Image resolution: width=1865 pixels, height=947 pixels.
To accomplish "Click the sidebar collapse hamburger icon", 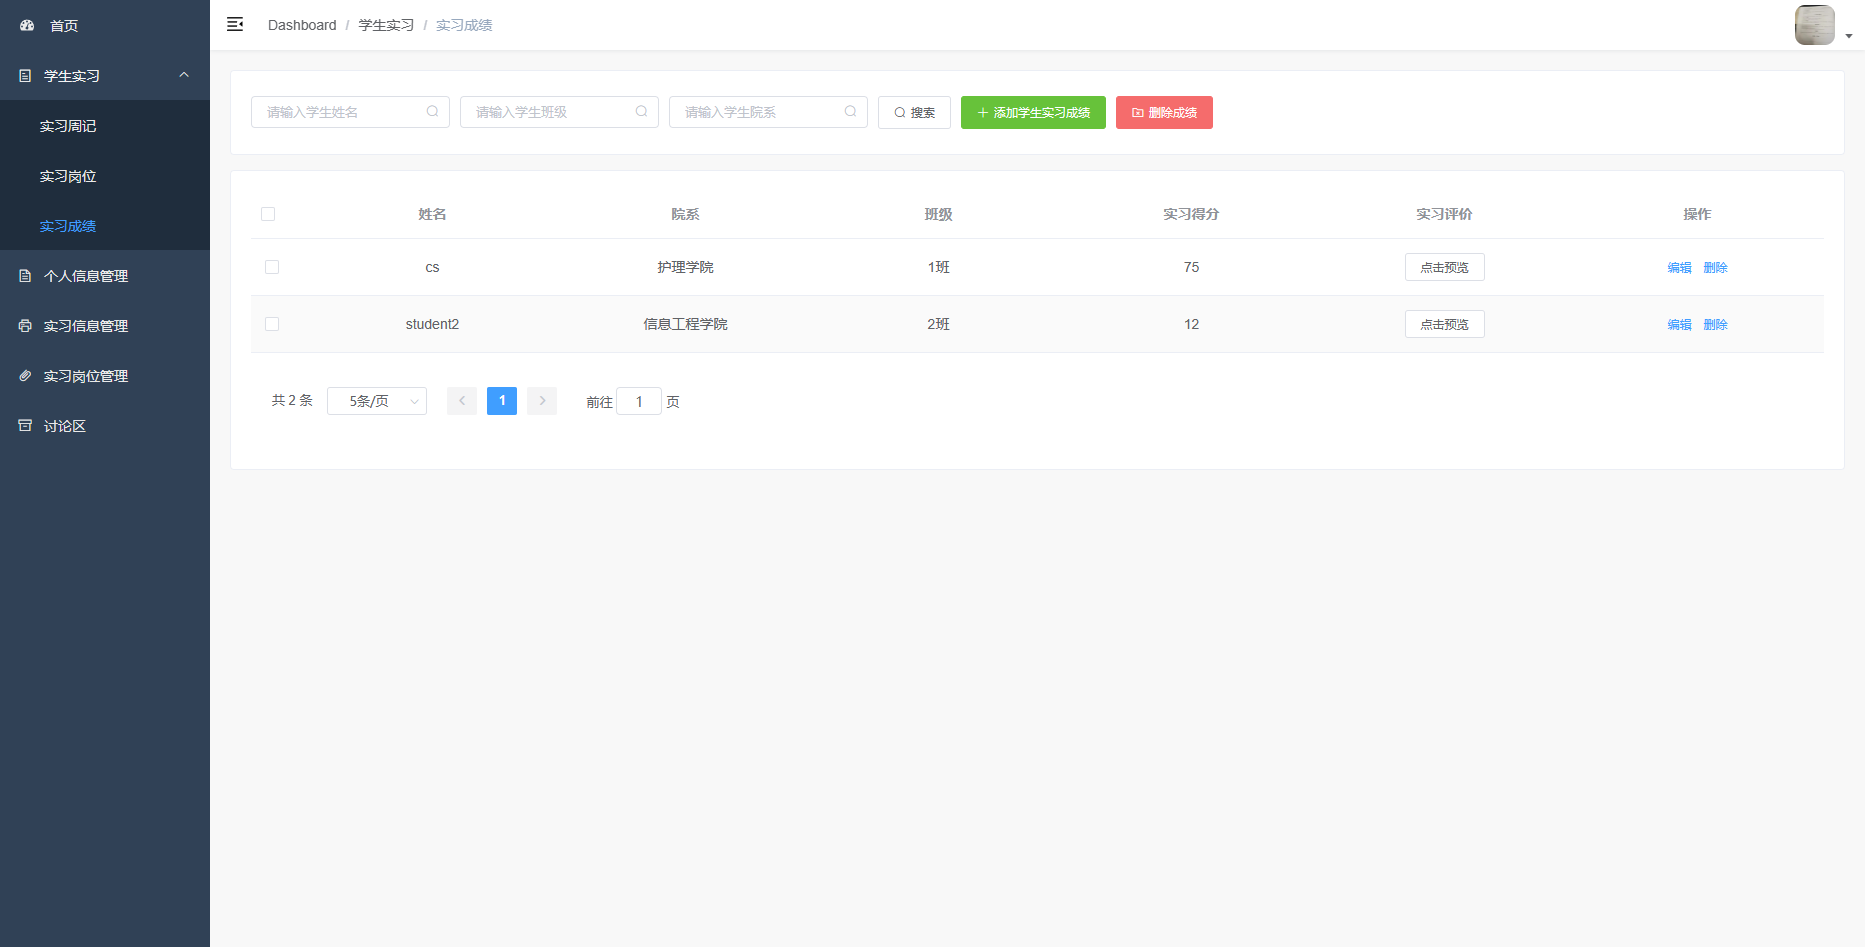I will 235,25.
